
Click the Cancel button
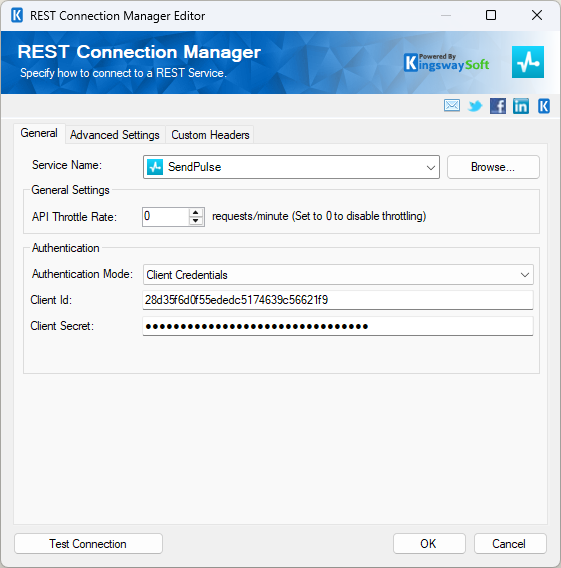(x=510, y=543)
